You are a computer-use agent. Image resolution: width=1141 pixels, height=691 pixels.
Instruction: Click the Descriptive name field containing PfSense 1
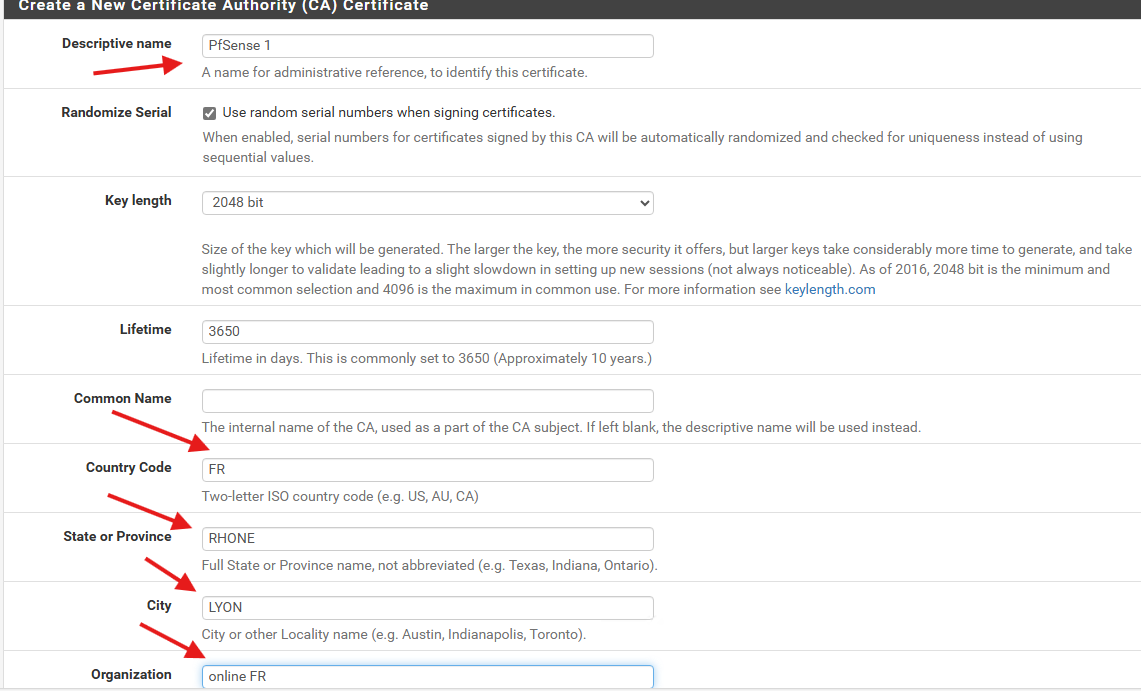(x=427, y=46)
